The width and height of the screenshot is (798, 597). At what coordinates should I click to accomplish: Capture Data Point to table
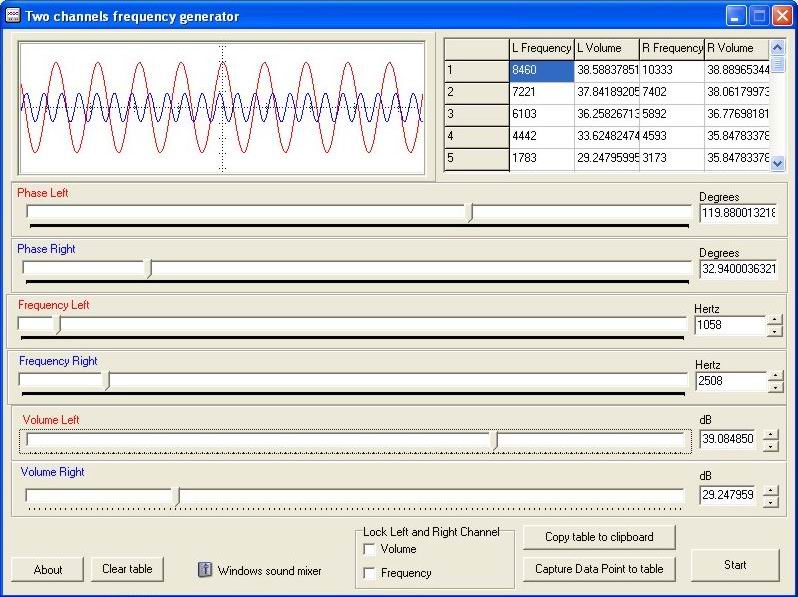click(x=598, y=568)
